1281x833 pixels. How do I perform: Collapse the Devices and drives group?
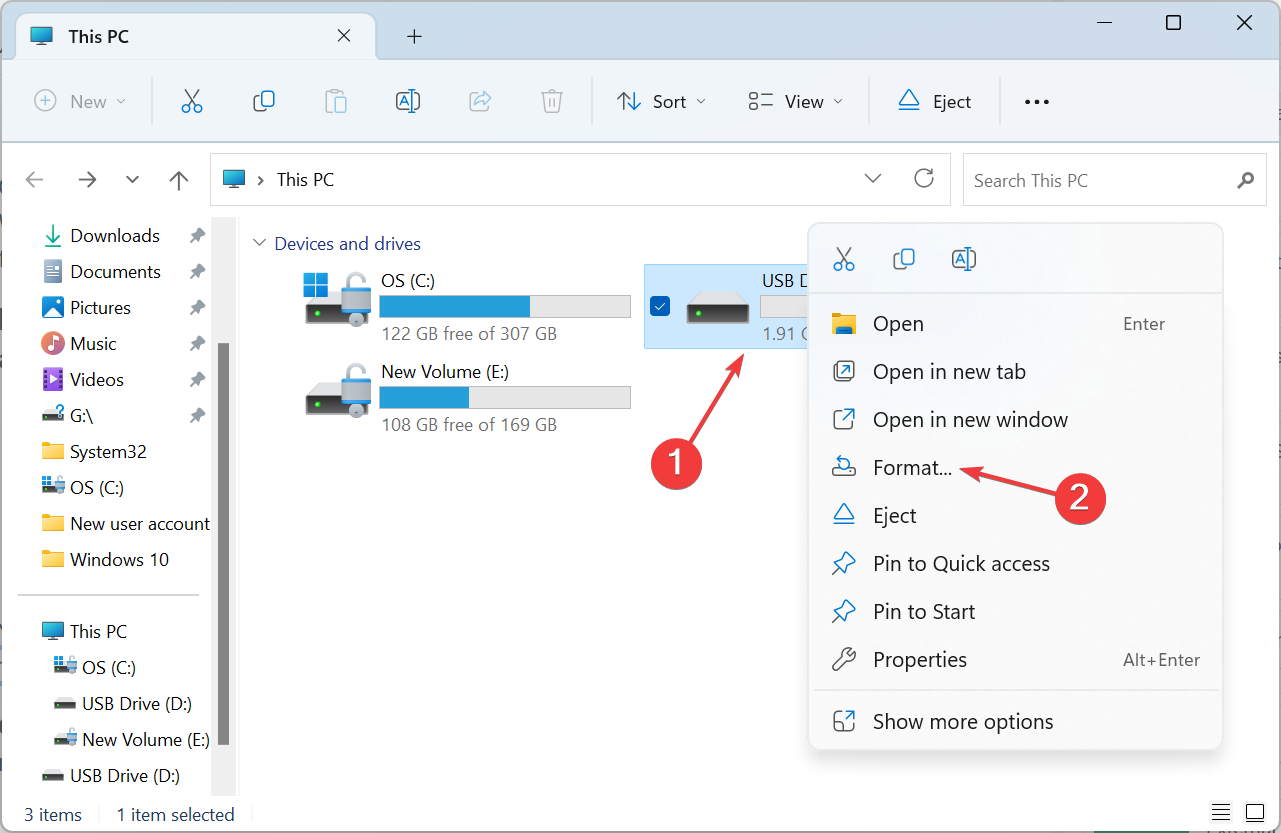tap(260, 243)
